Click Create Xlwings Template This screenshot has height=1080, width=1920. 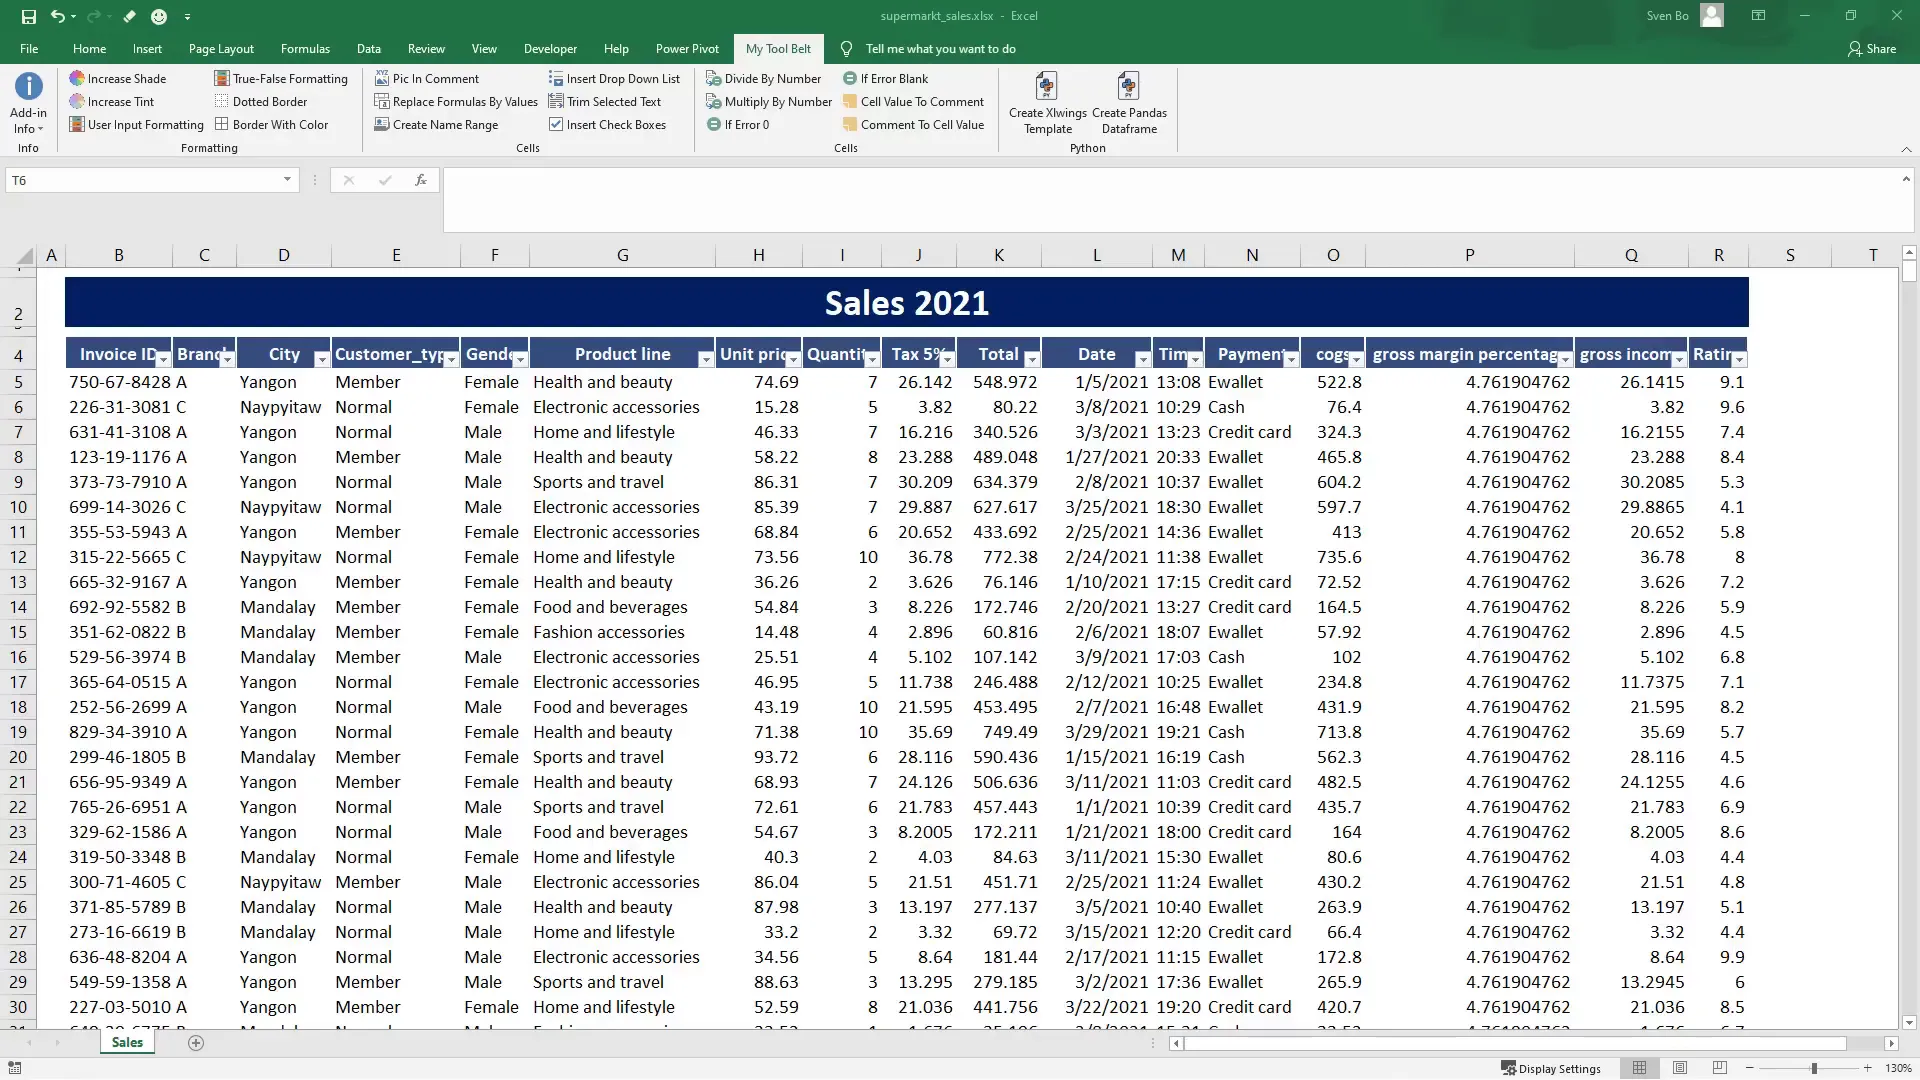pyautogui.click(x=1046, y=103)
